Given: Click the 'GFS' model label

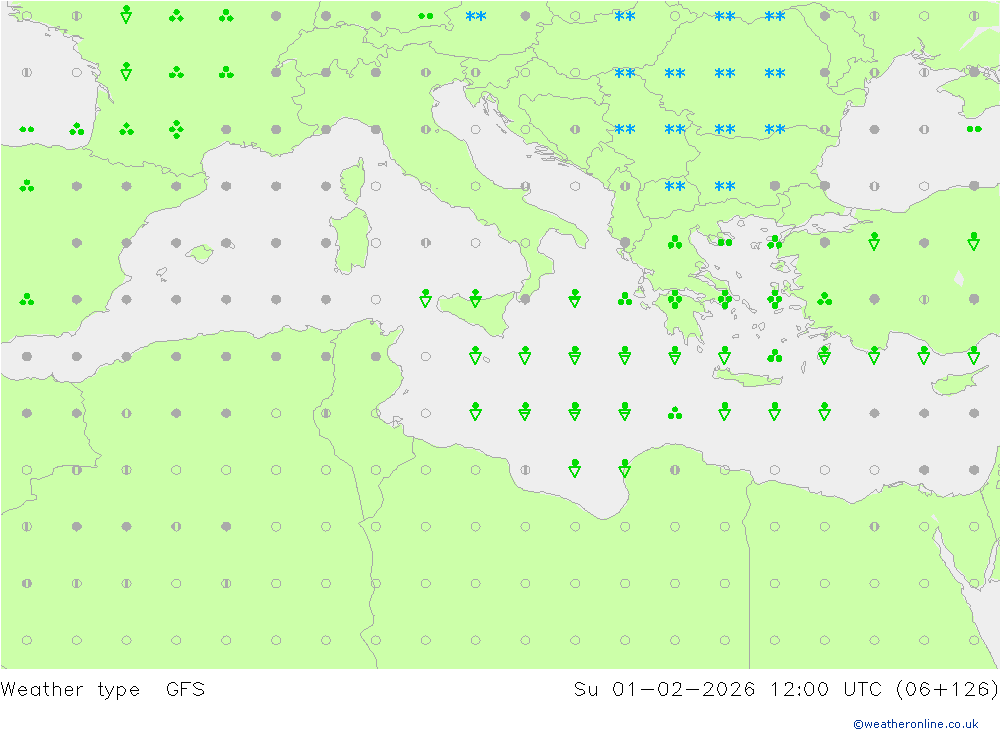Looking at the screenshot, I should (186, 689).
